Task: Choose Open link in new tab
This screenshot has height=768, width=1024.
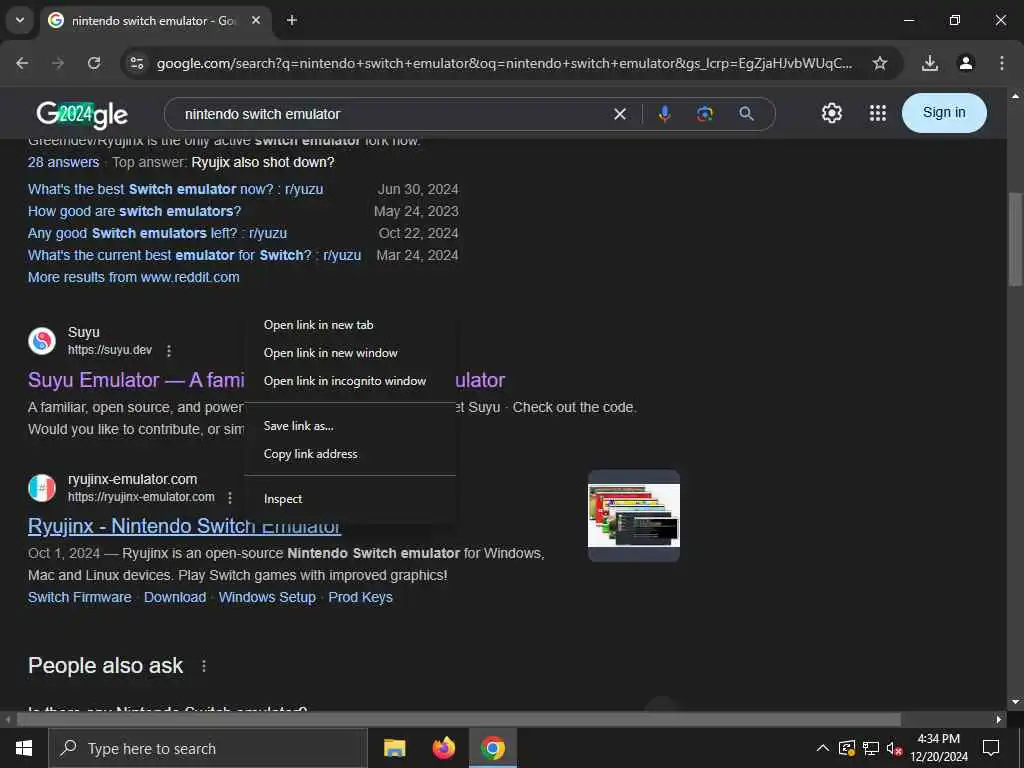Action: click(350, 325)
